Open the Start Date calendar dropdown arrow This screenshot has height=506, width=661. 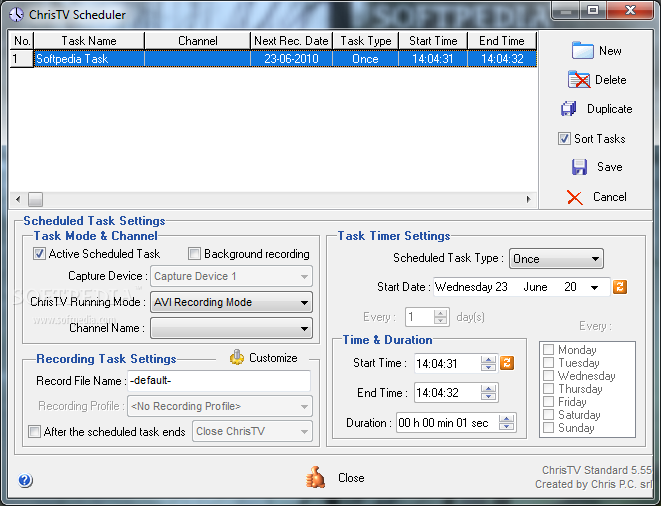pyautogui.click(x=594, y=288)
